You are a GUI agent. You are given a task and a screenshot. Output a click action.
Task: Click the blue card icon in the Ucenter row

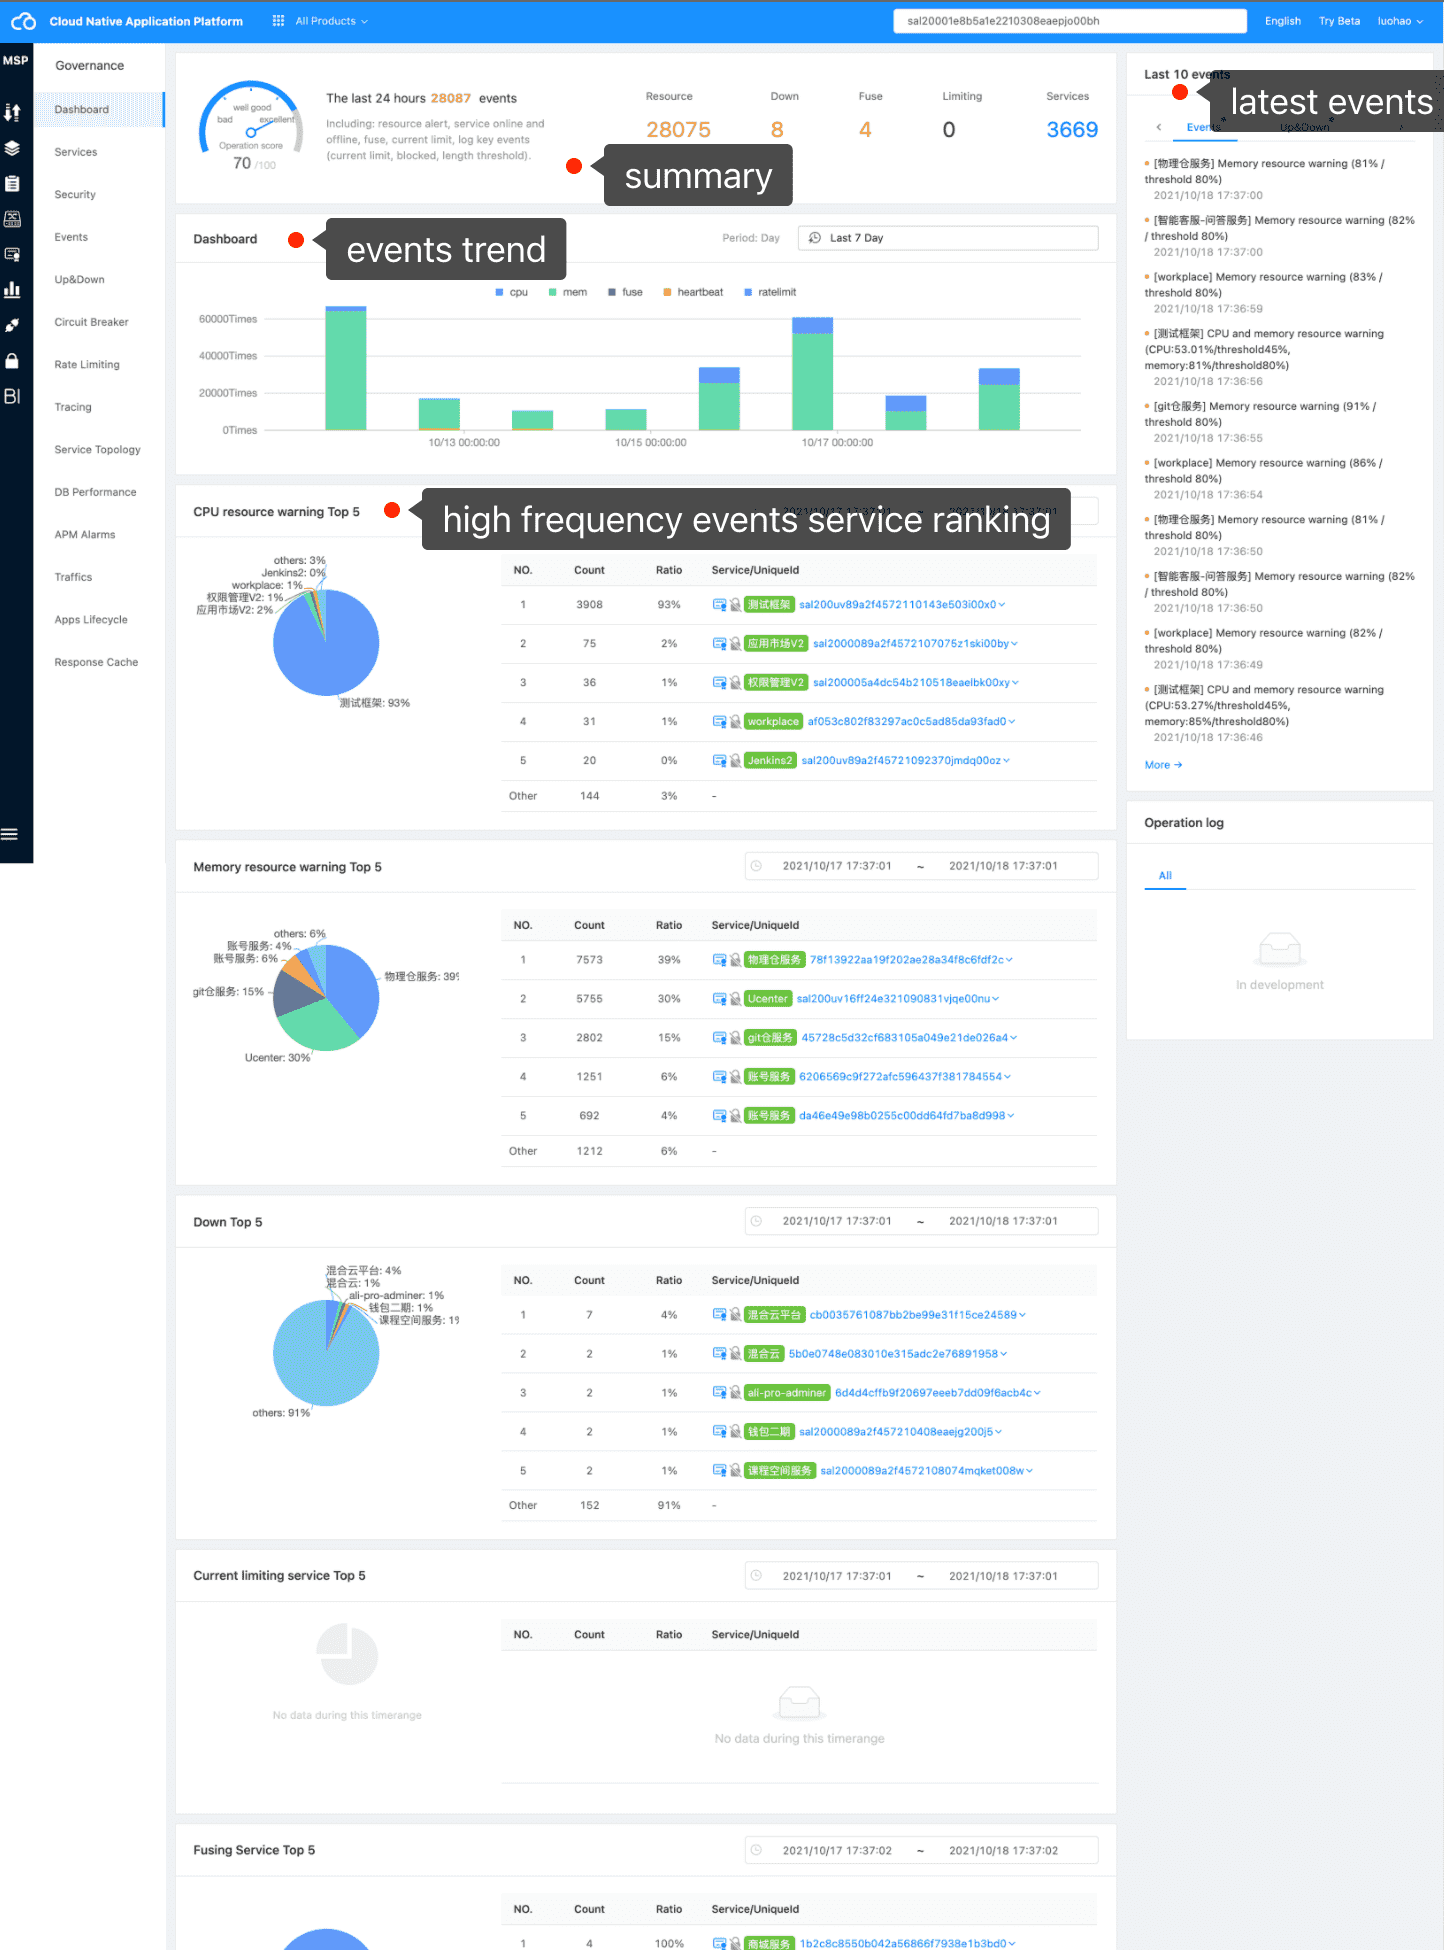(719, 999)
